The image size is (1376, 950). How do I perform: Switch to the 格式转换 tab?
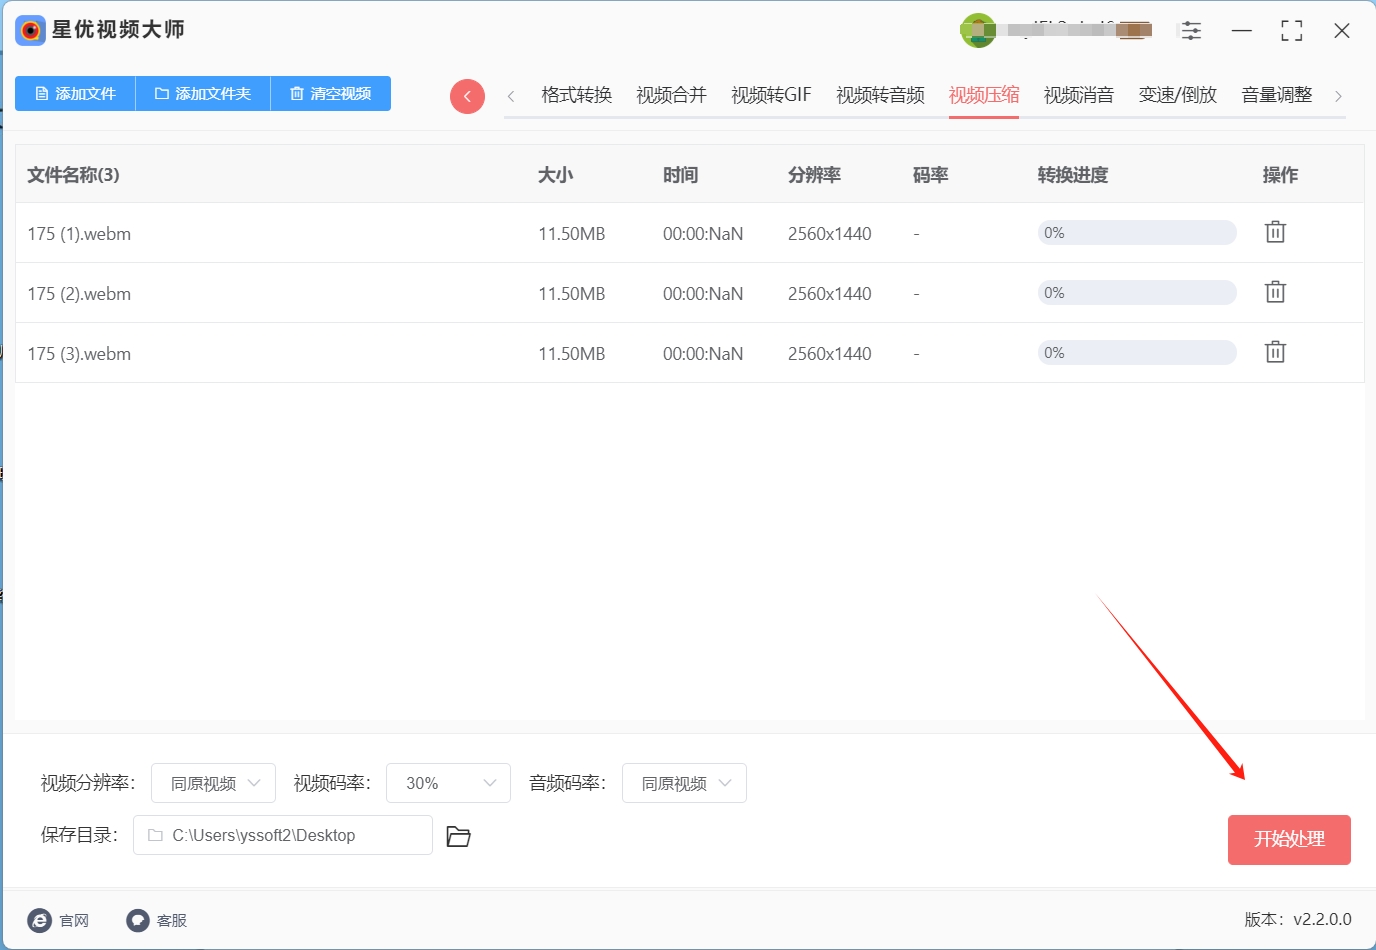(x=575, y=94)
